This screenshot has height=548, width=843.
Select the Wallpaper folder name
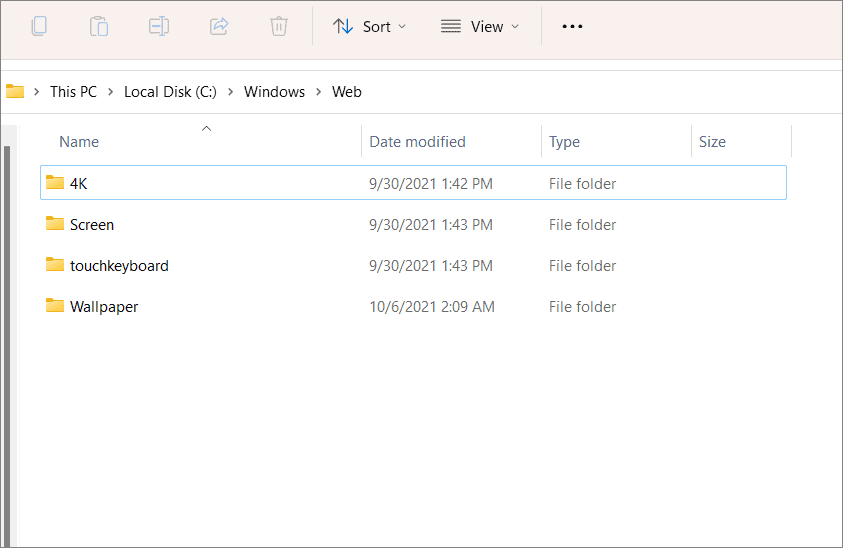pyautogui.click(x=104, y=307)
